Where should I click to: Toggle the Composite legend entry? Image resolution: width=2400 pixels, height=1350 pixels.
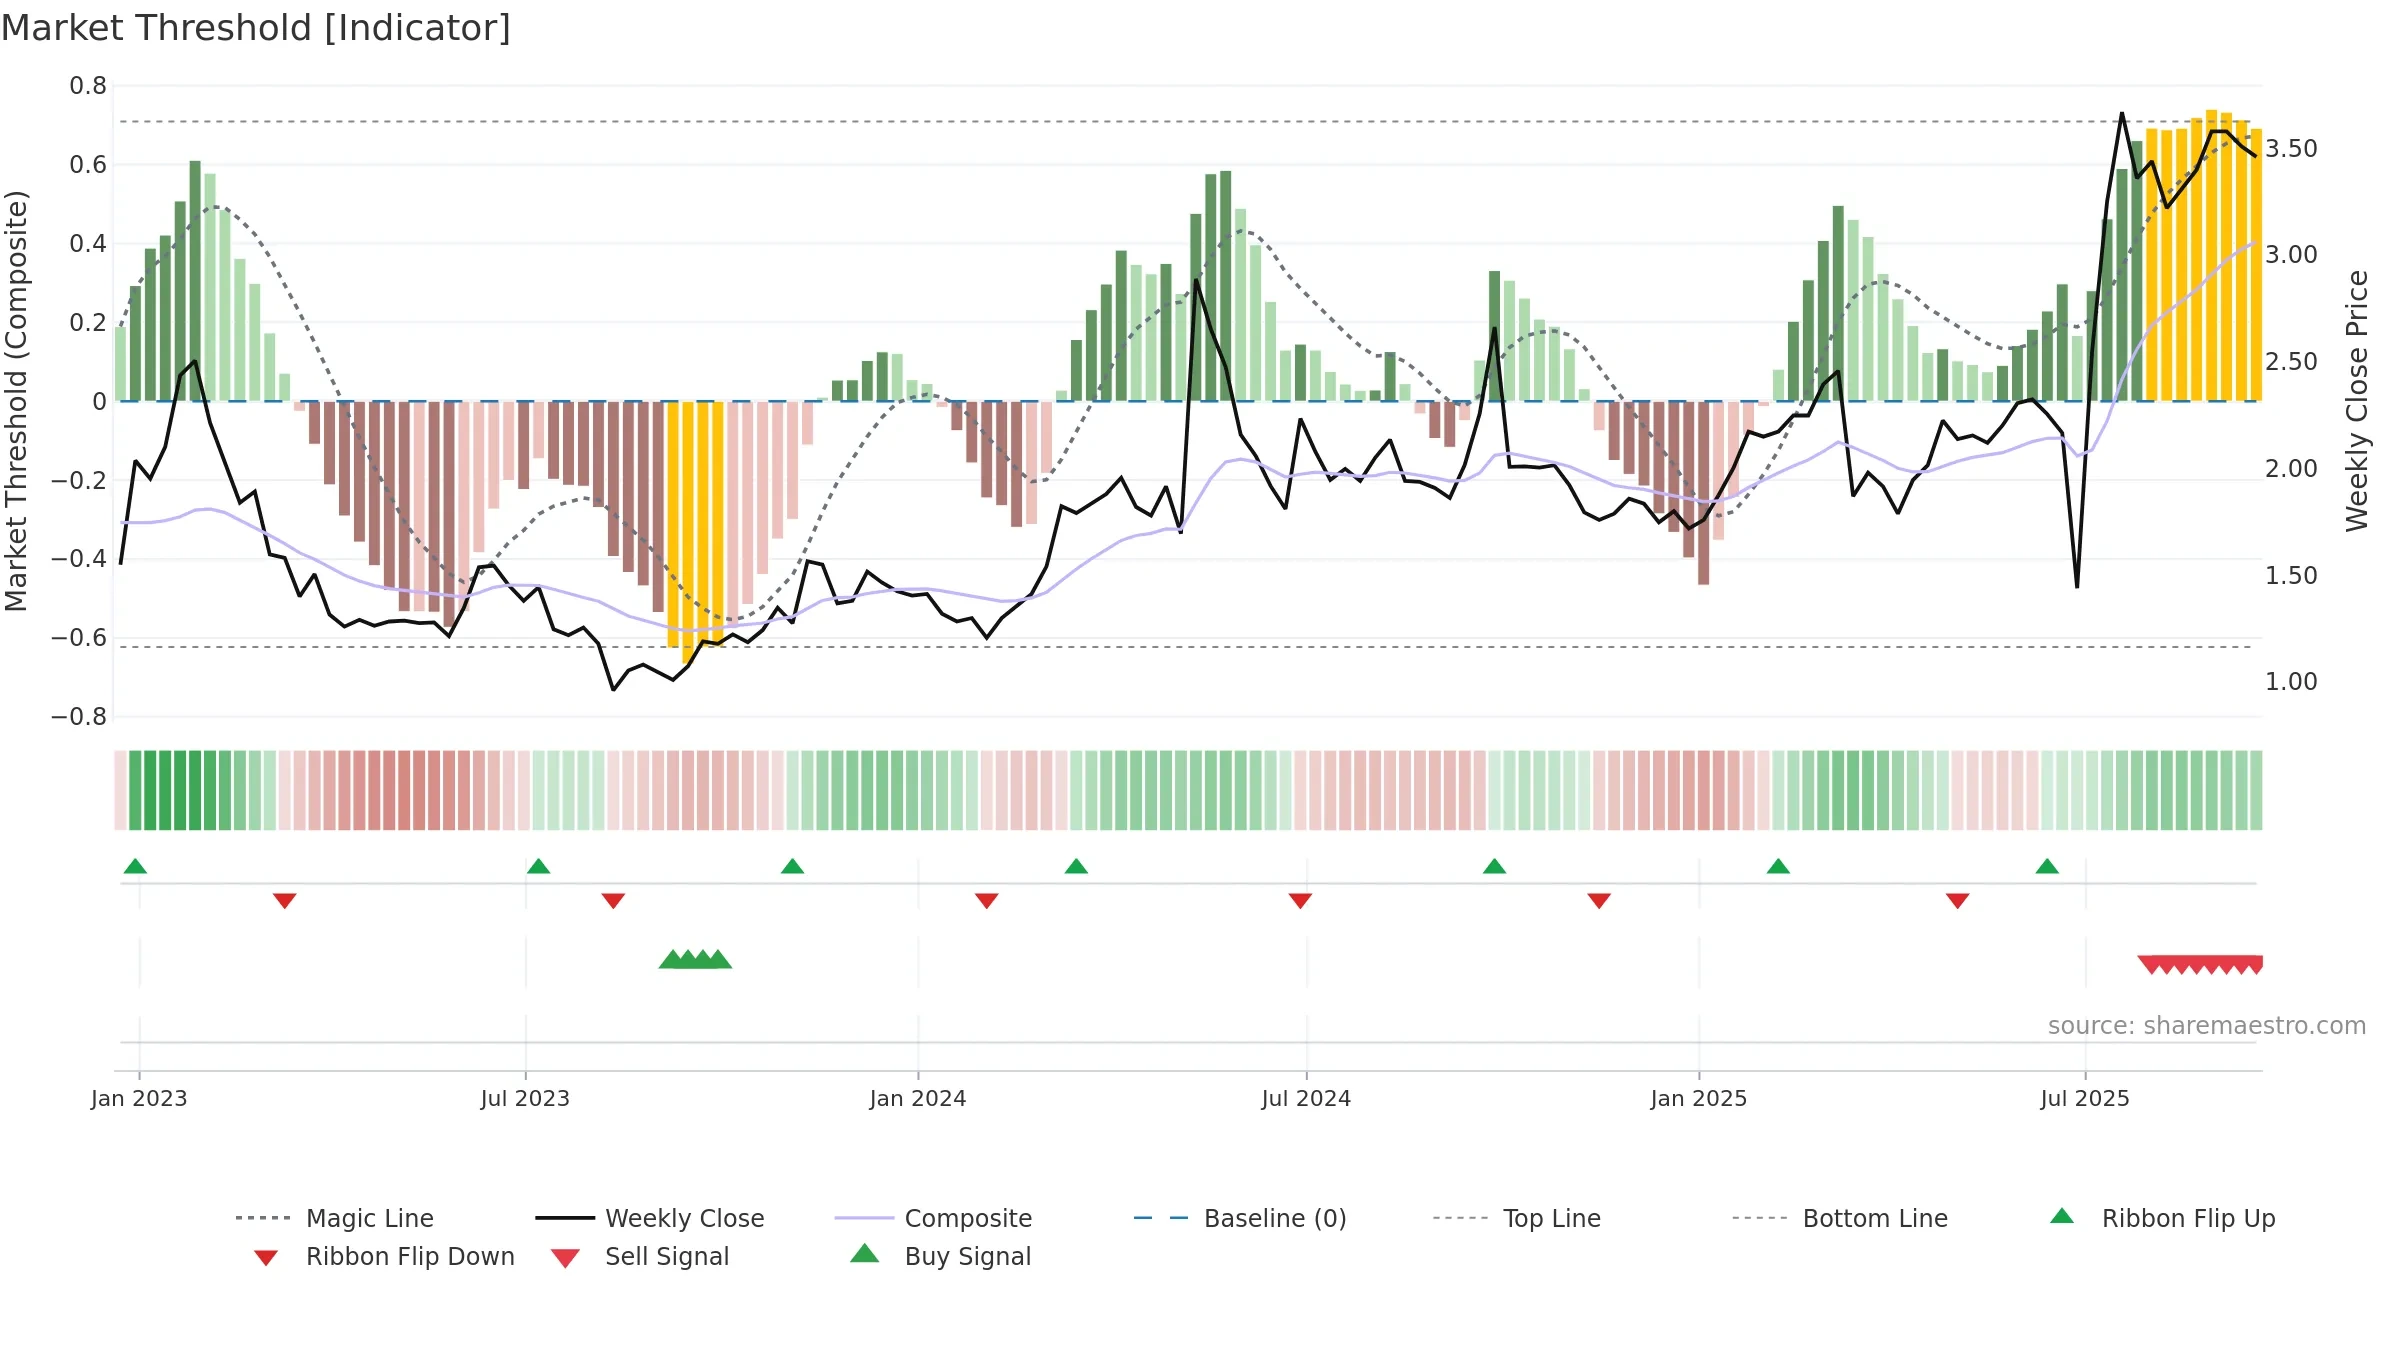[933, 1218]
